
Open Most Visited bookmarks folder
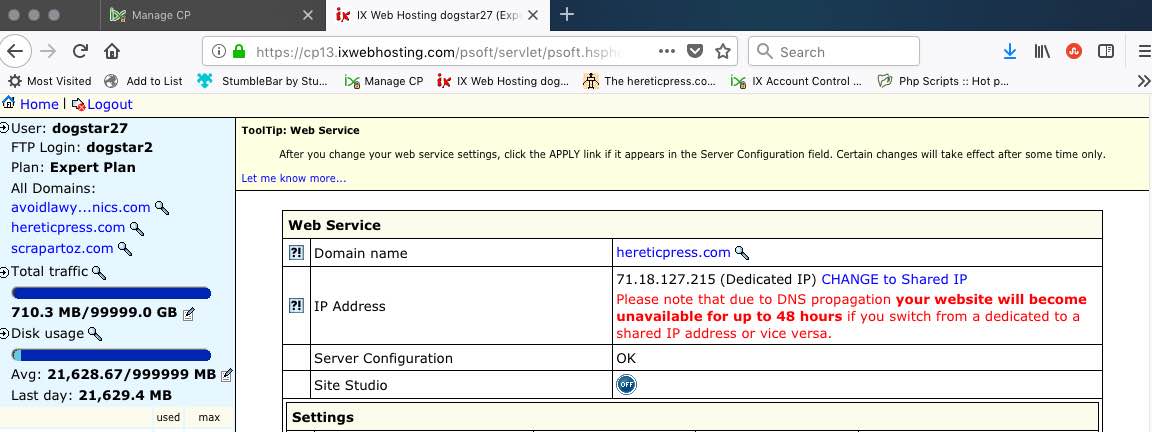tap(49, 81)
